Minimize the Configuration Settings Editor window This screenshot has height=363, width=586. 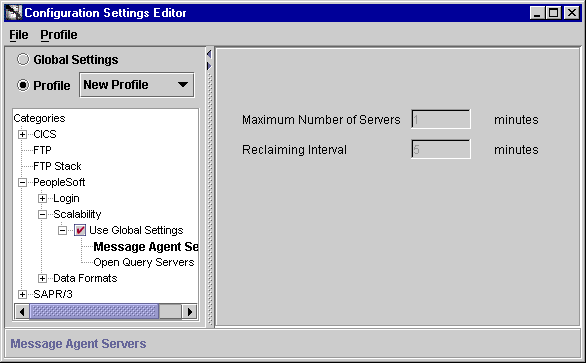537,13
